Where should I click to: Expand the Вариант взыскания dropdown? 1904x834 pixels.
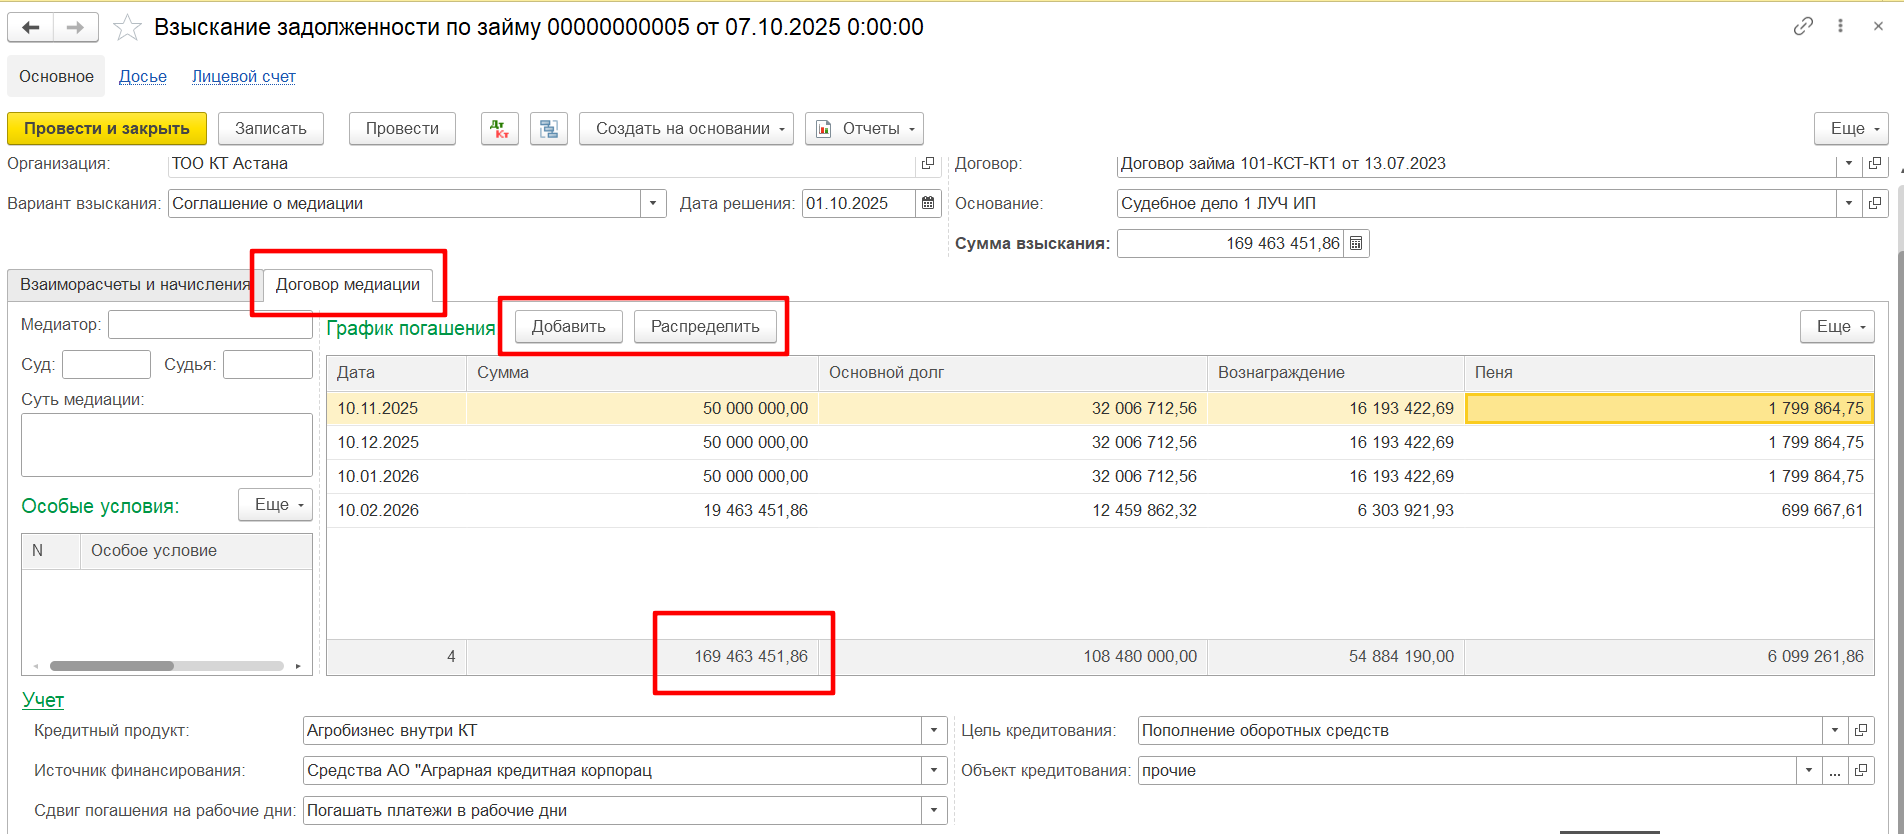point(653,203)
